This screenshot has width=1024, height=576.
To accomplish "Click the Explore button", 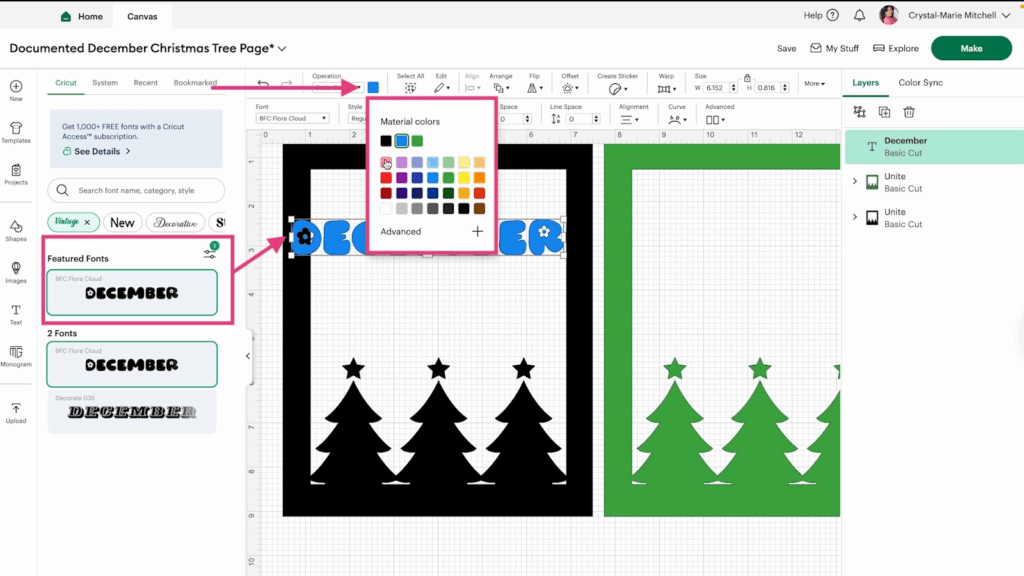I will click(895, 48).
